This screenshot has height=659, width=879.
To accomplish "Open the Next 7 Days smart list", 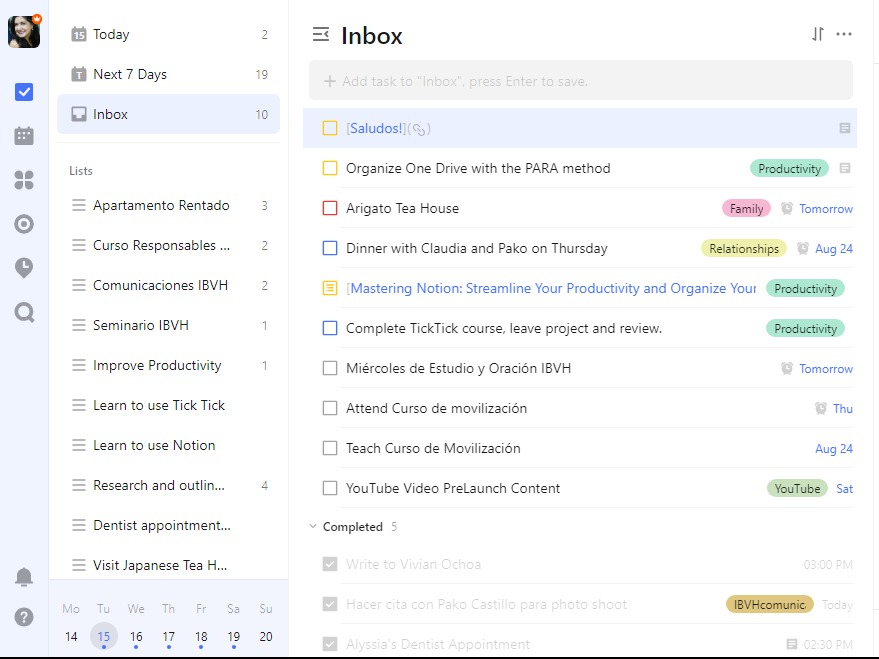I will [x=168, y=74].
